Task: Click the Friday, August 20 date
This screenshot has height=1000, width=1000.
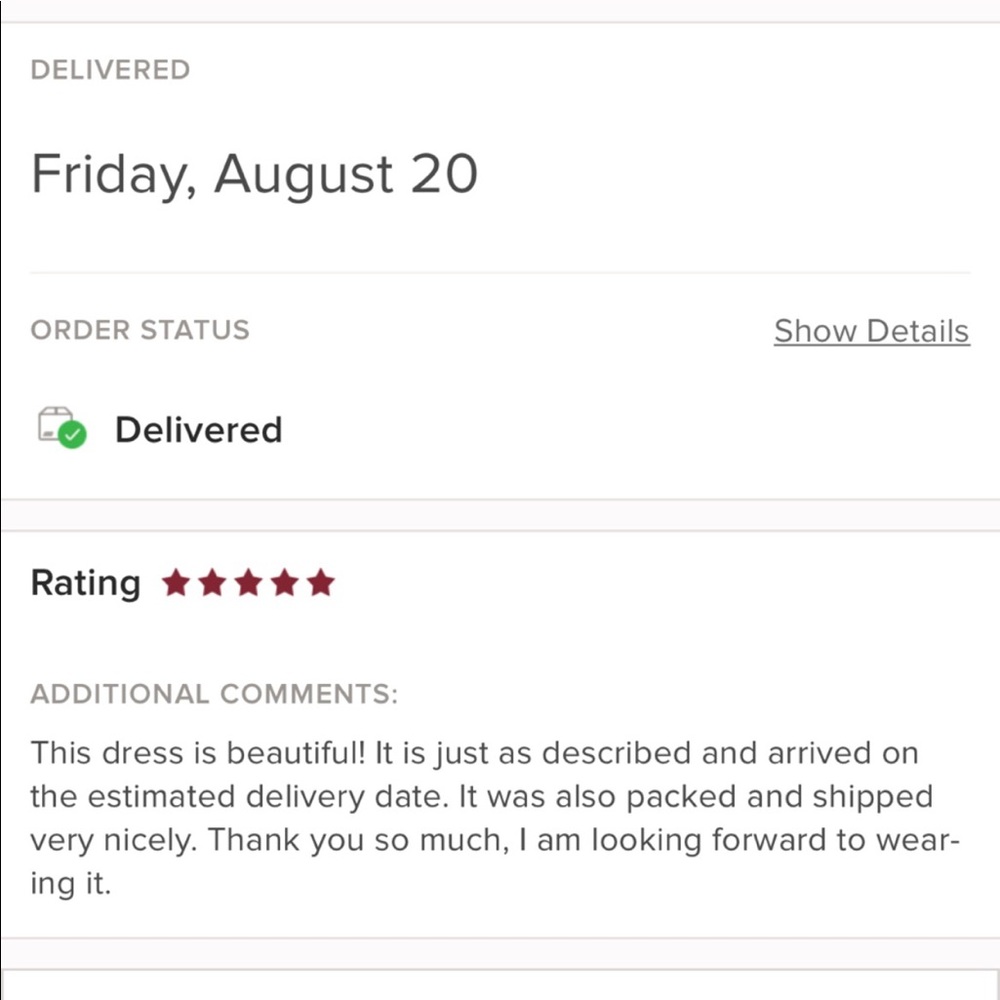Action: coord(254,174)
